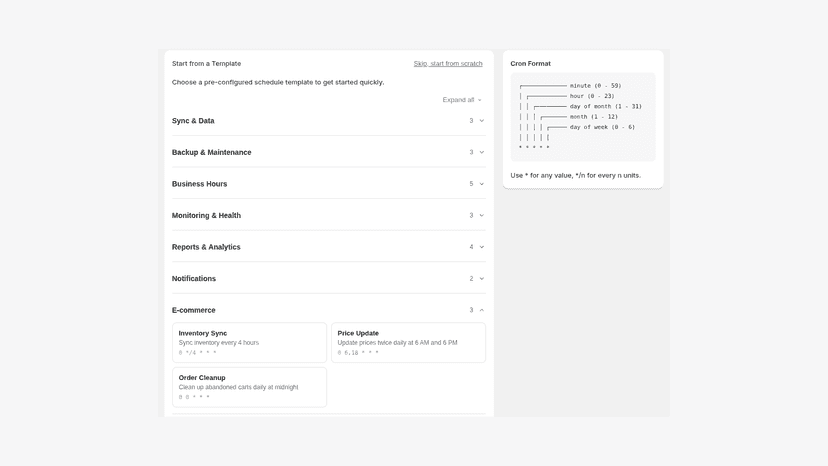
Task: Collapse the E-commerce section
Action: 328,310
